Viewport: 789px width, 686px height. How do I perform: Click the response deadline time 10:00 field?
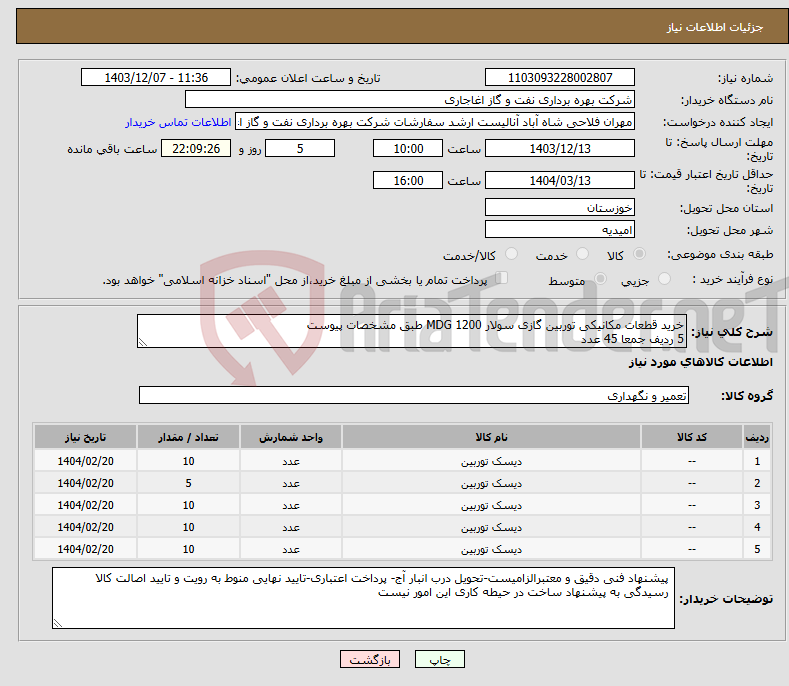(x=408, y=148)
